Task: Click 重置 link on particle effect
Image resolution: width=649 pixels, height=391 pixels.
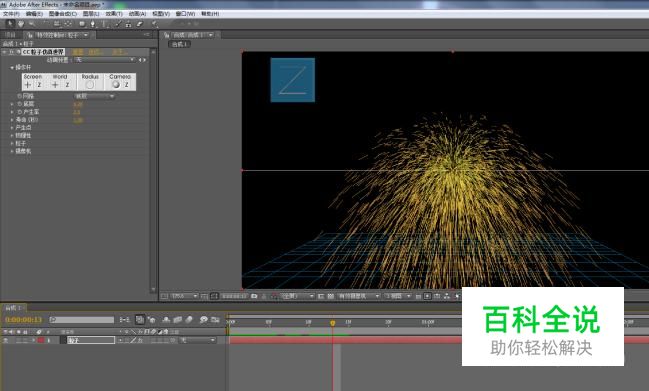Action: tap(78, 52)
